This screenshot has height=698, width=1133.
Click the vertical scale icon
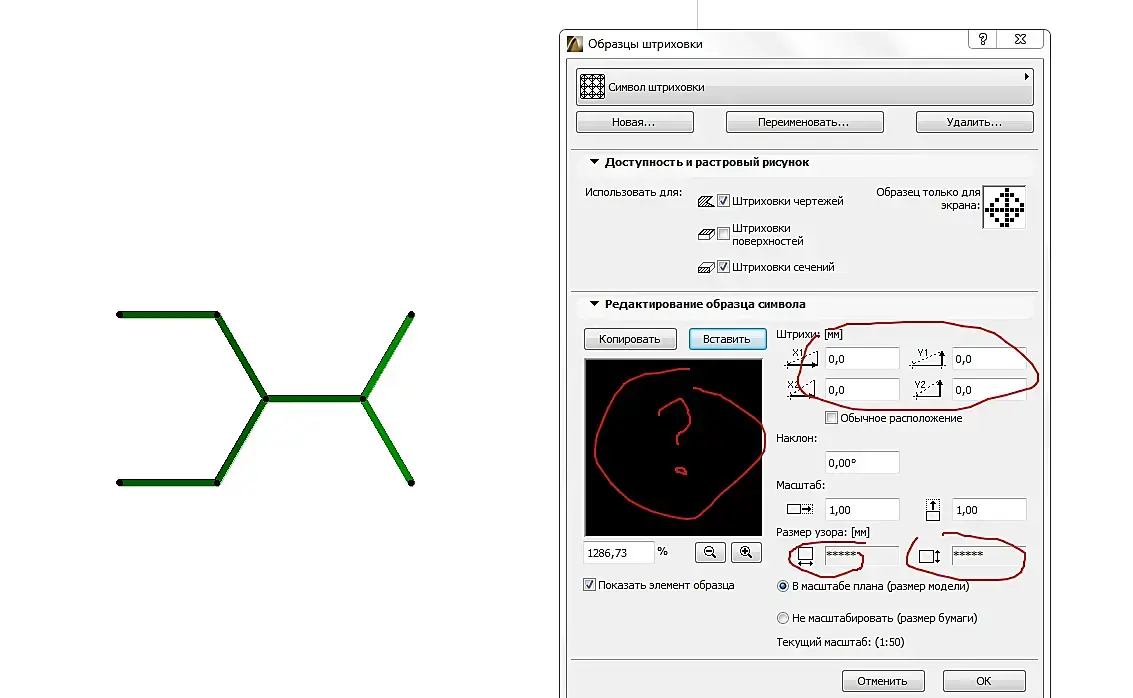coord(933,509)
